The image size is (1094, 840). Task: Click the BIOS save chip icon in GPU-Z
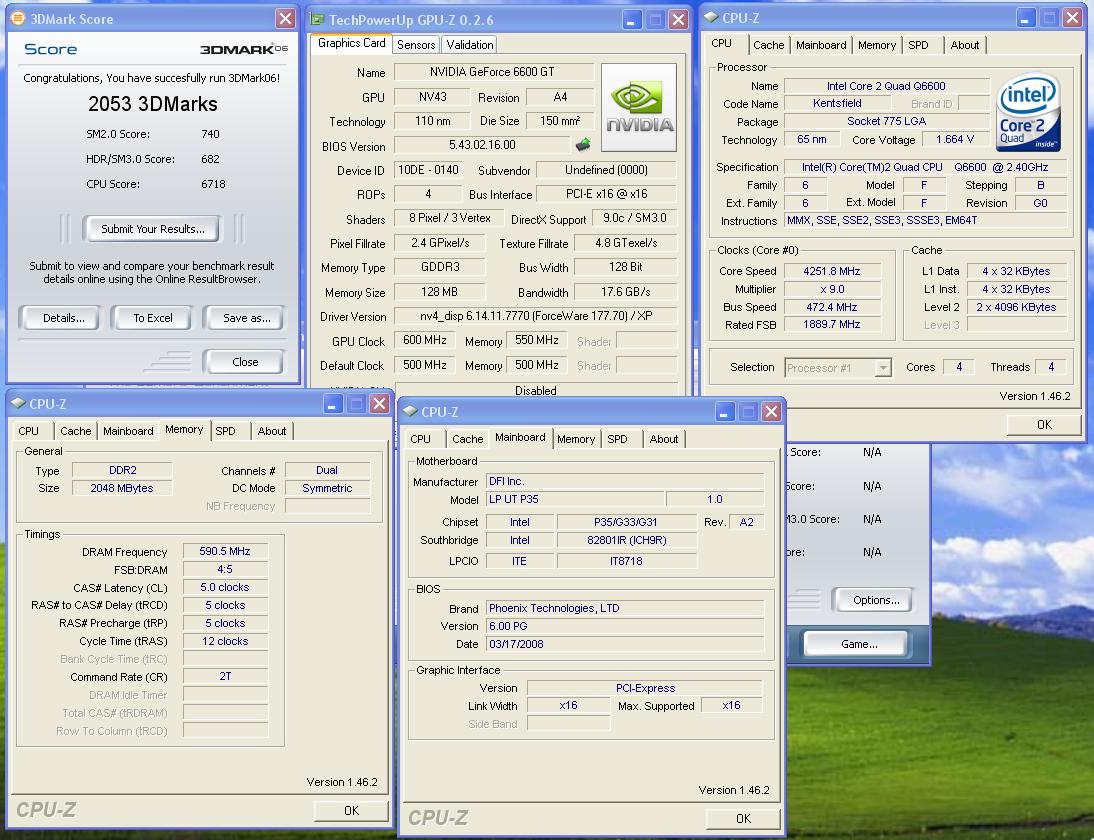point(583,144)
